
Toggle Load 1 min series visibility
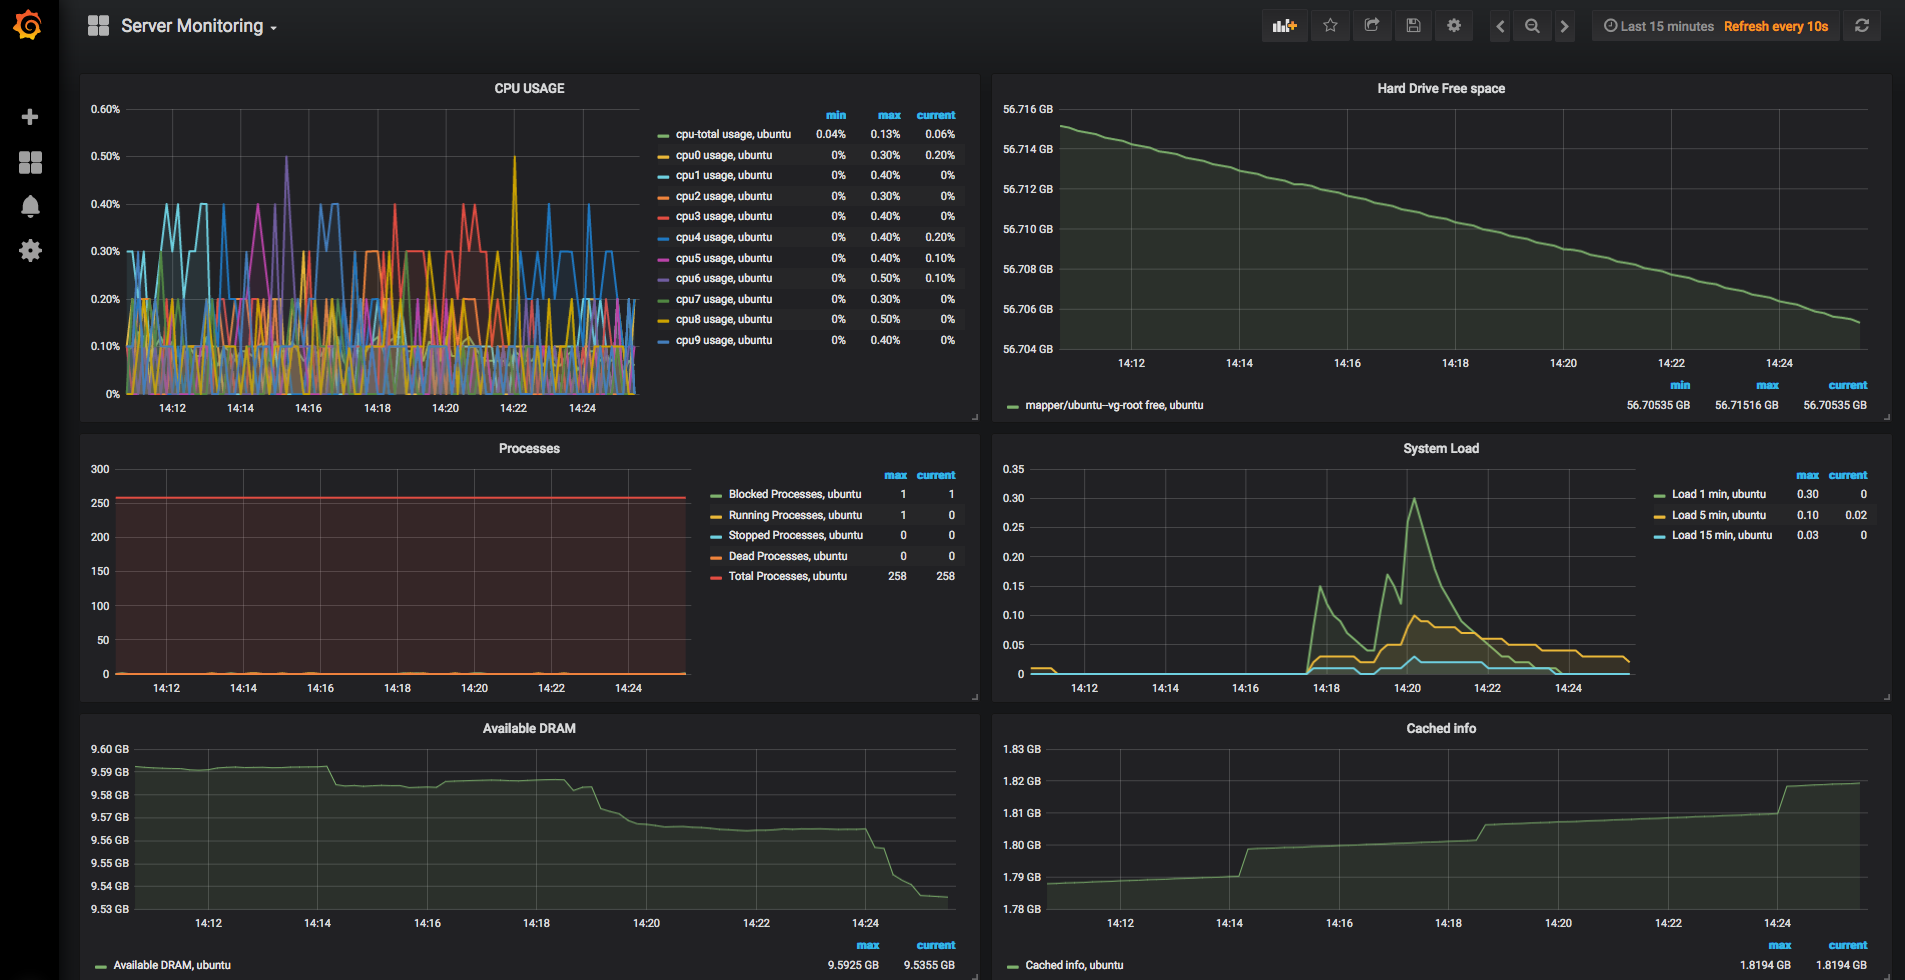tap(1719, 494)
